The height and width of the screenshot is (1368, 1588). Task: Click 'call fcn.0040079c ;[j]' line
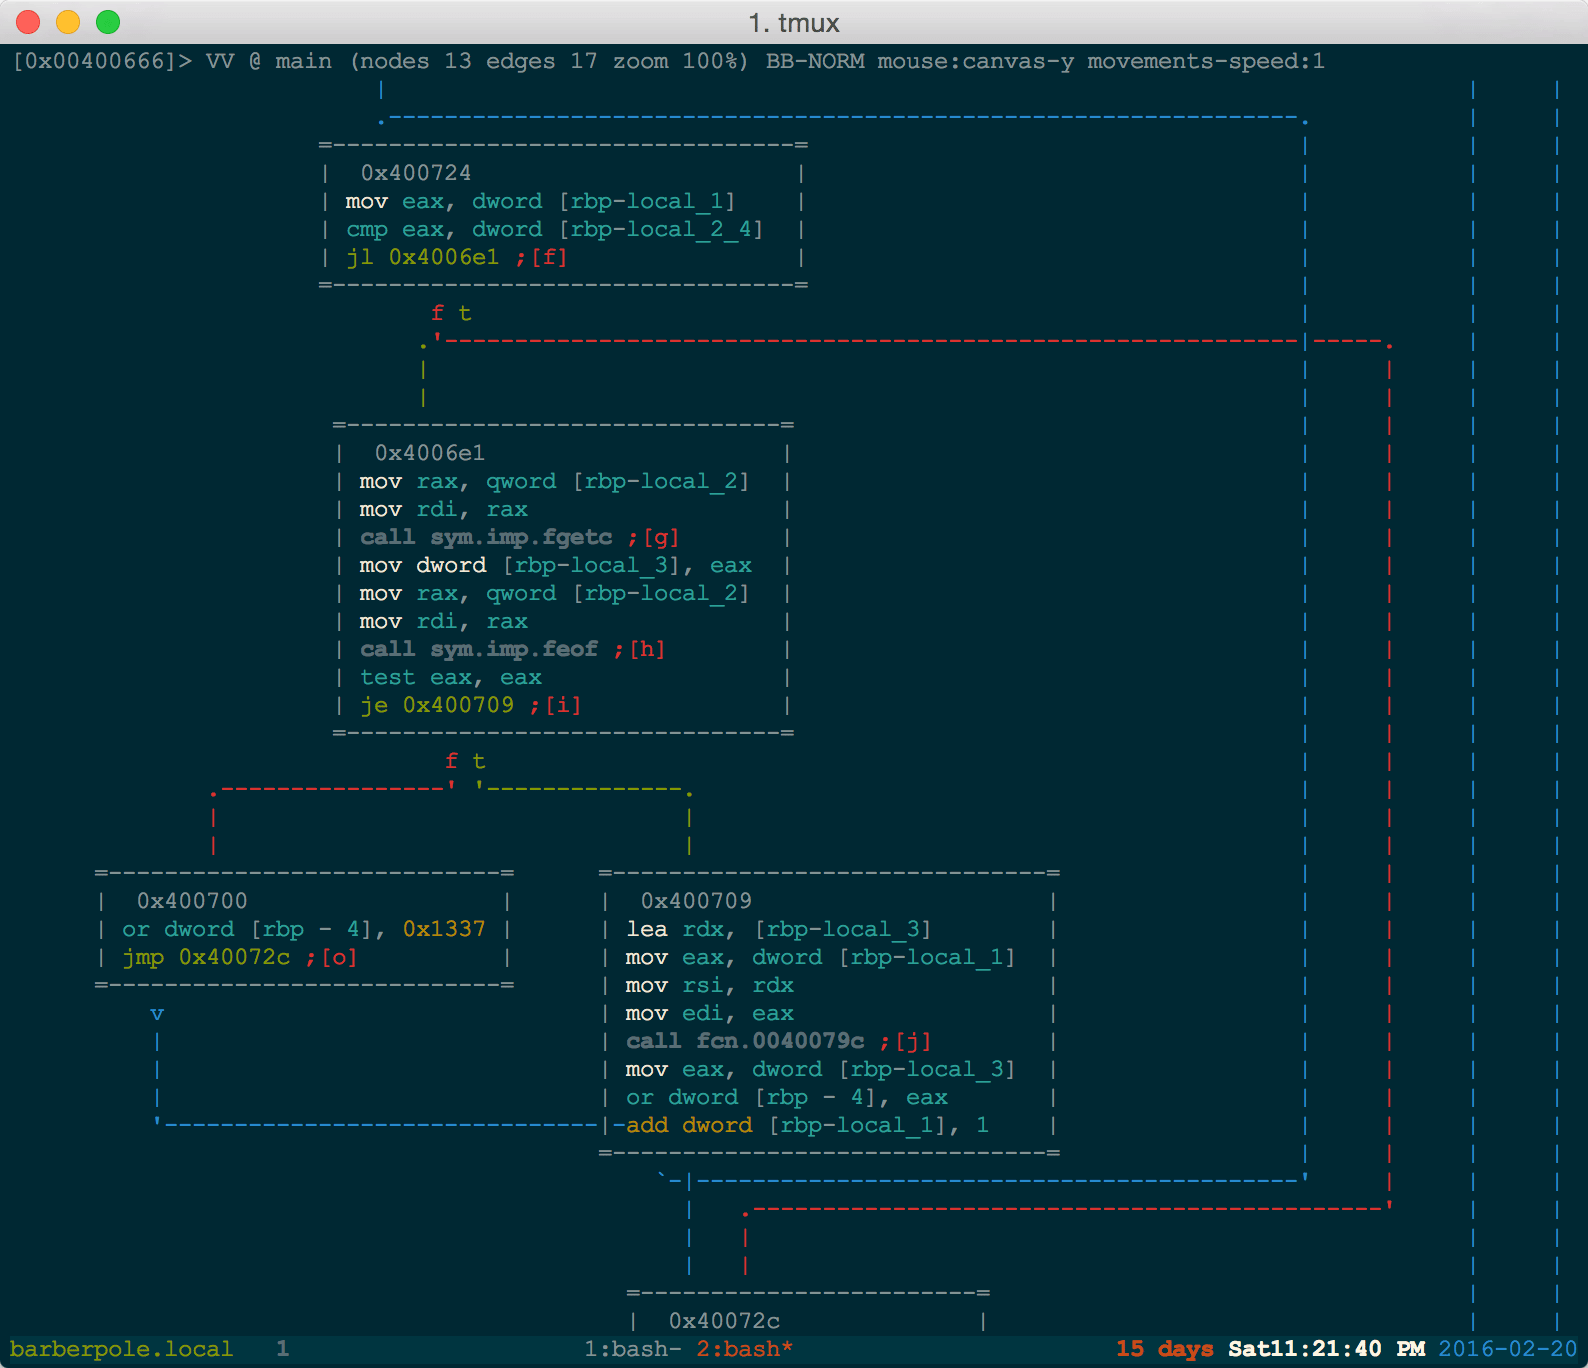pyautogui.click(x=779, y=1041)
